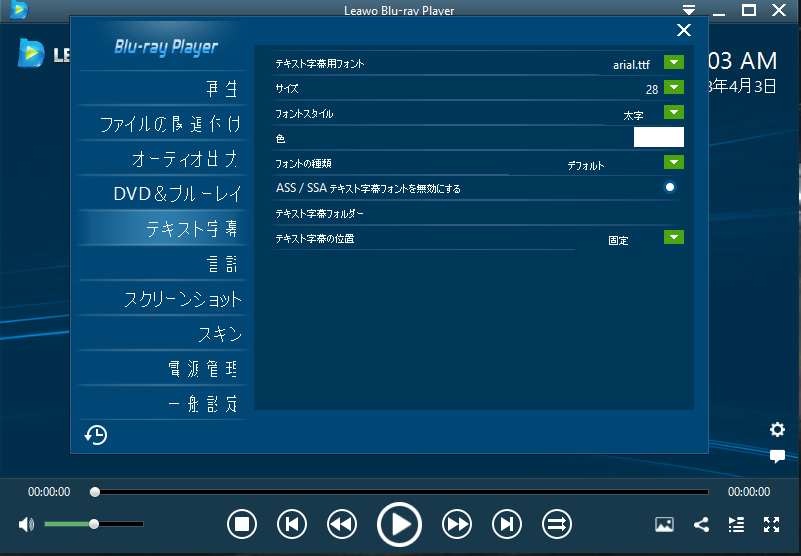The image size is (801, 556).
Task: Click the Blu-ray Player dialog title
Action: 166,47
